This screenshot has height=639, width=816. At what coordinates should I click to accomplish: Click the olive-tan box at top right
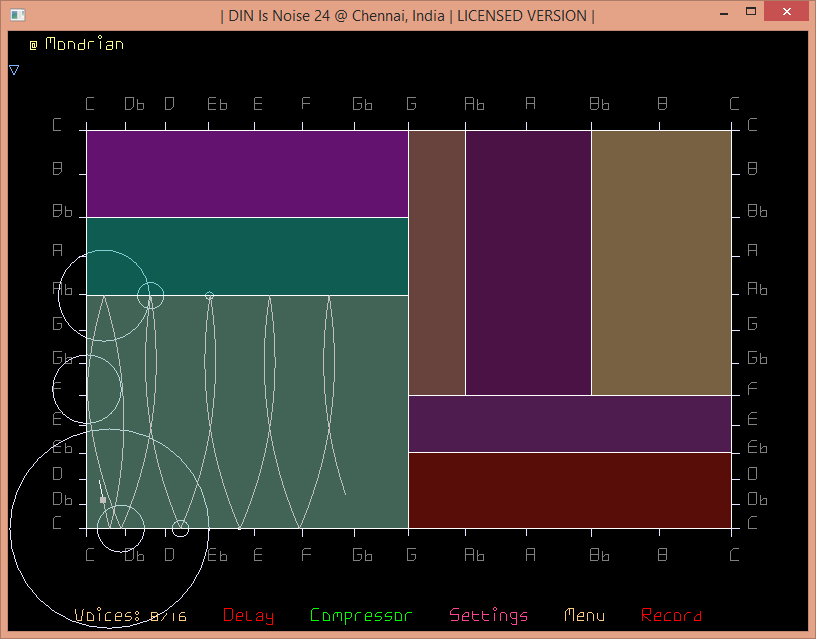(661, 262)
